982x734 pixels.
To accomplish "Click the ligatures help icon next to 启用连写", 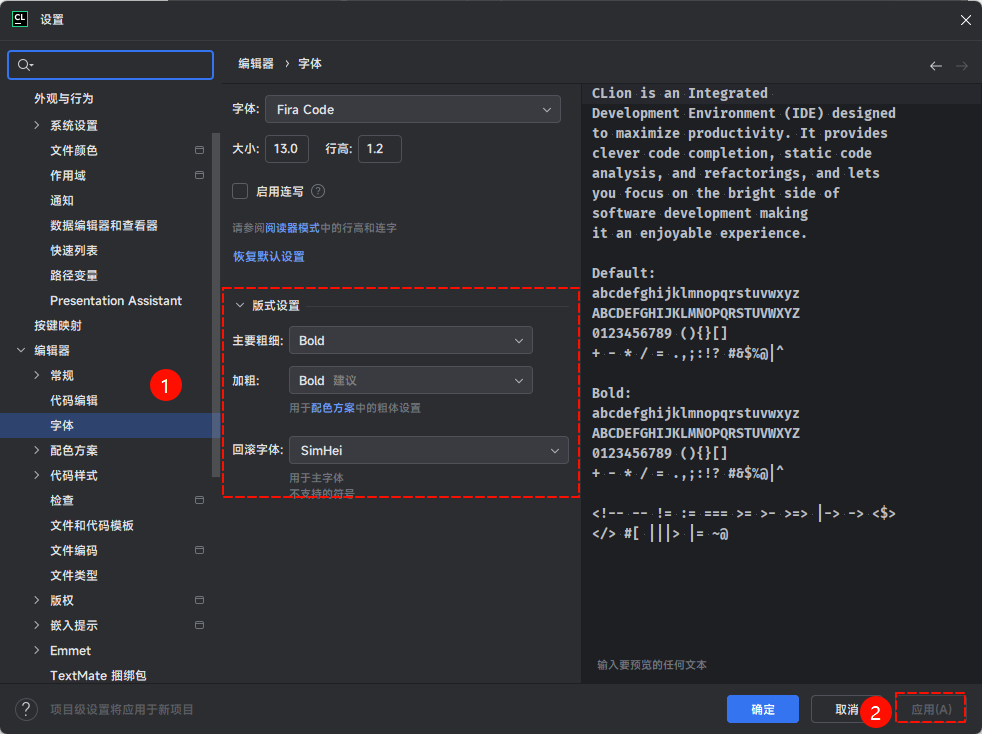I will pos(318,191).
